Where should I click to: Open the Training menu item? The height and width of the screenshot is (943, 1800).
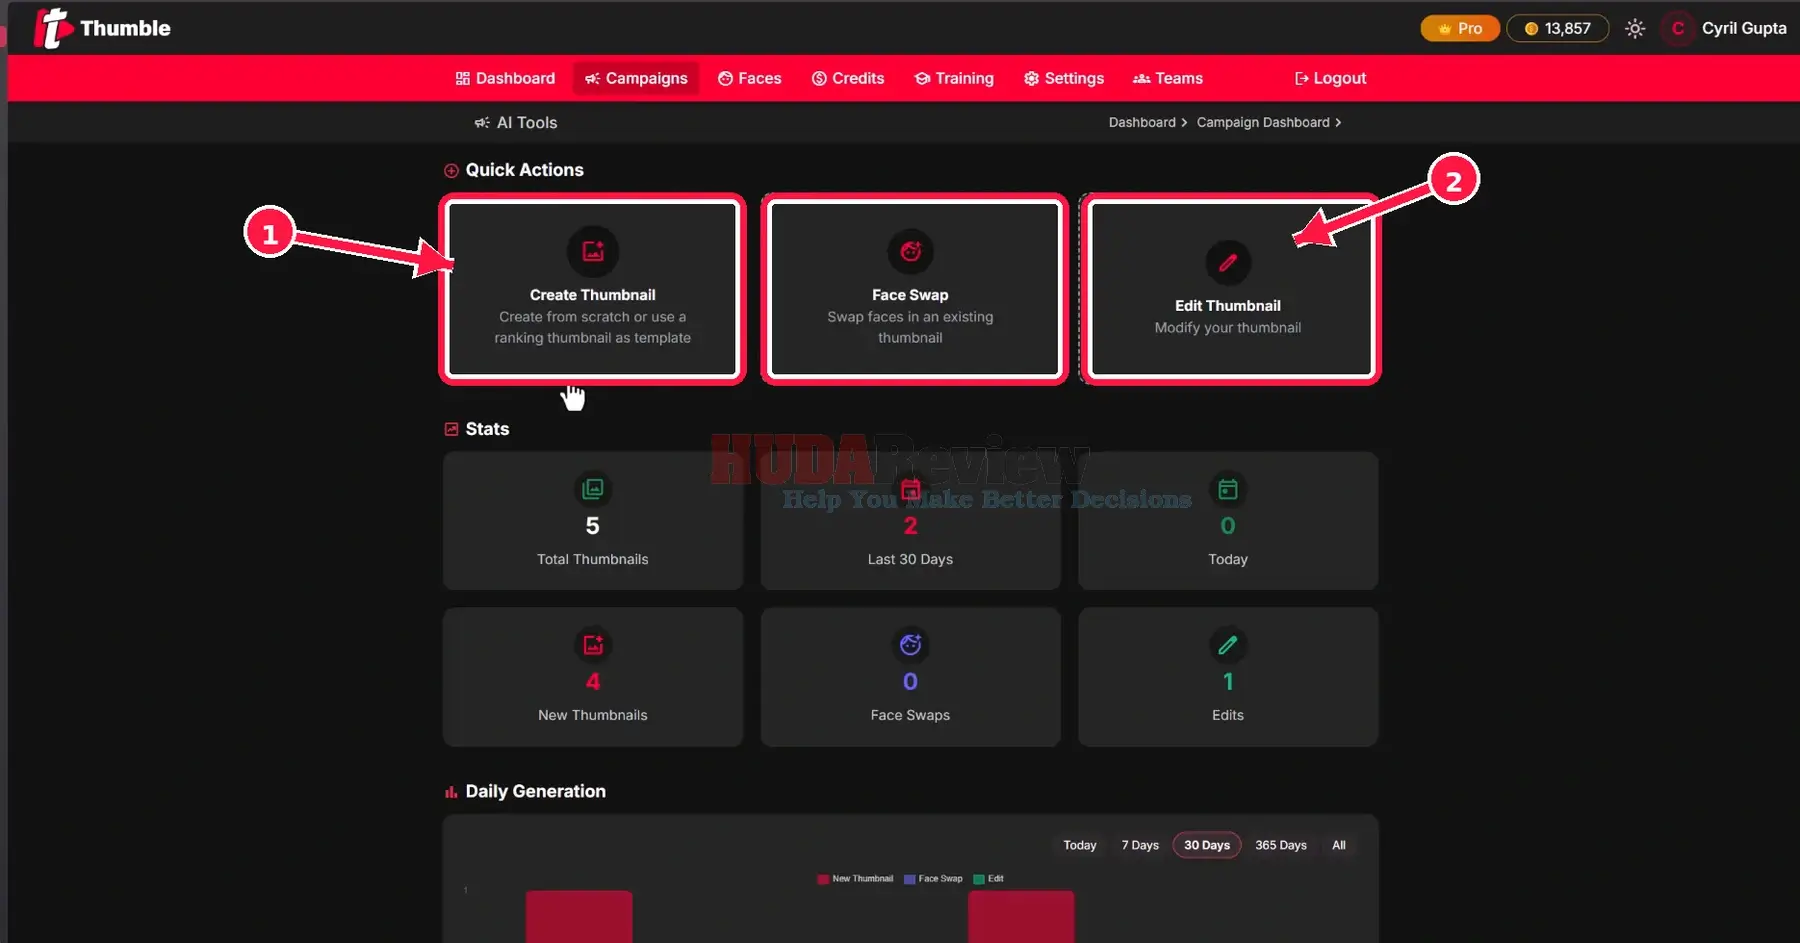[x=954, y=78]
